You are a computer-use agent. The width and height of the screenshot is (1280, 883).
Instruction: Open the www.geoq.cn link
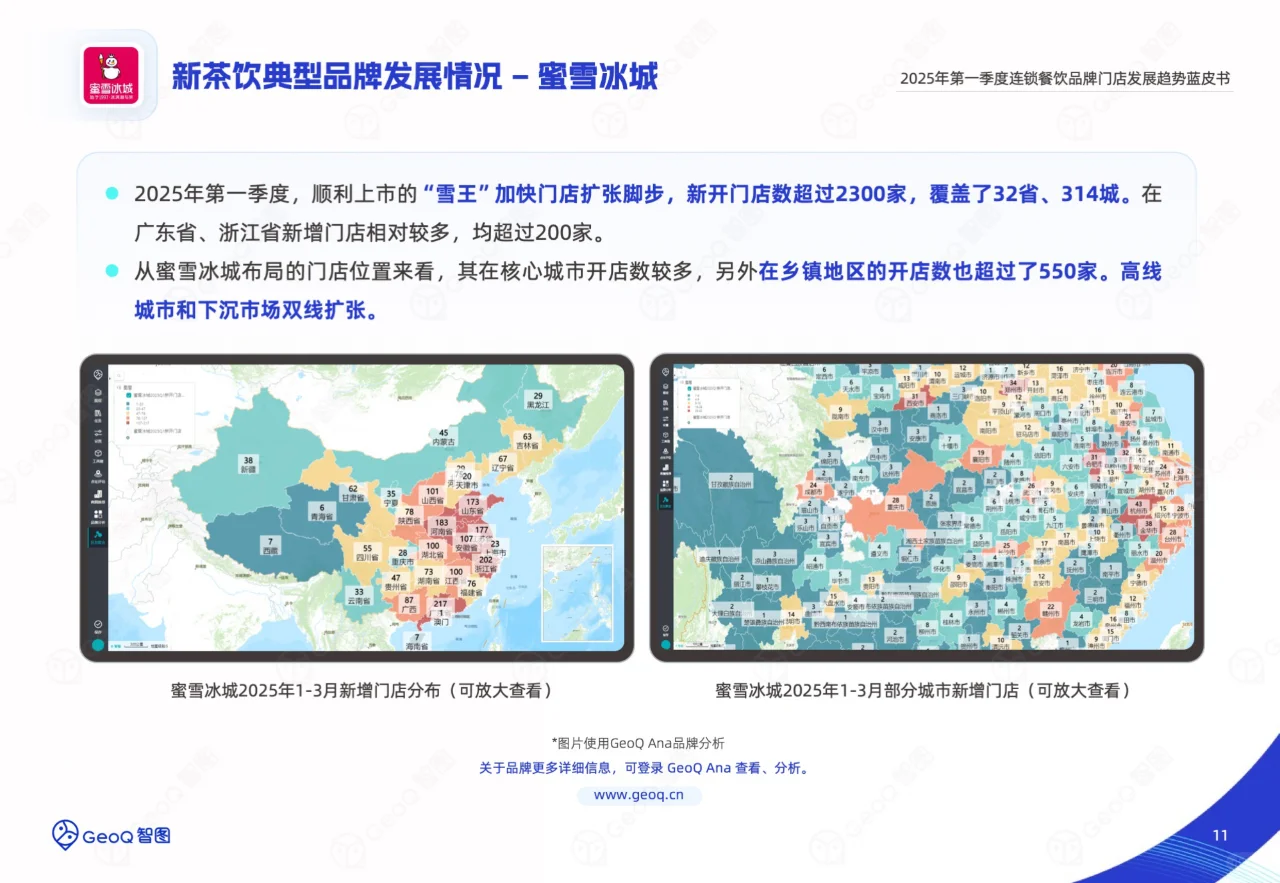[639, 795]
